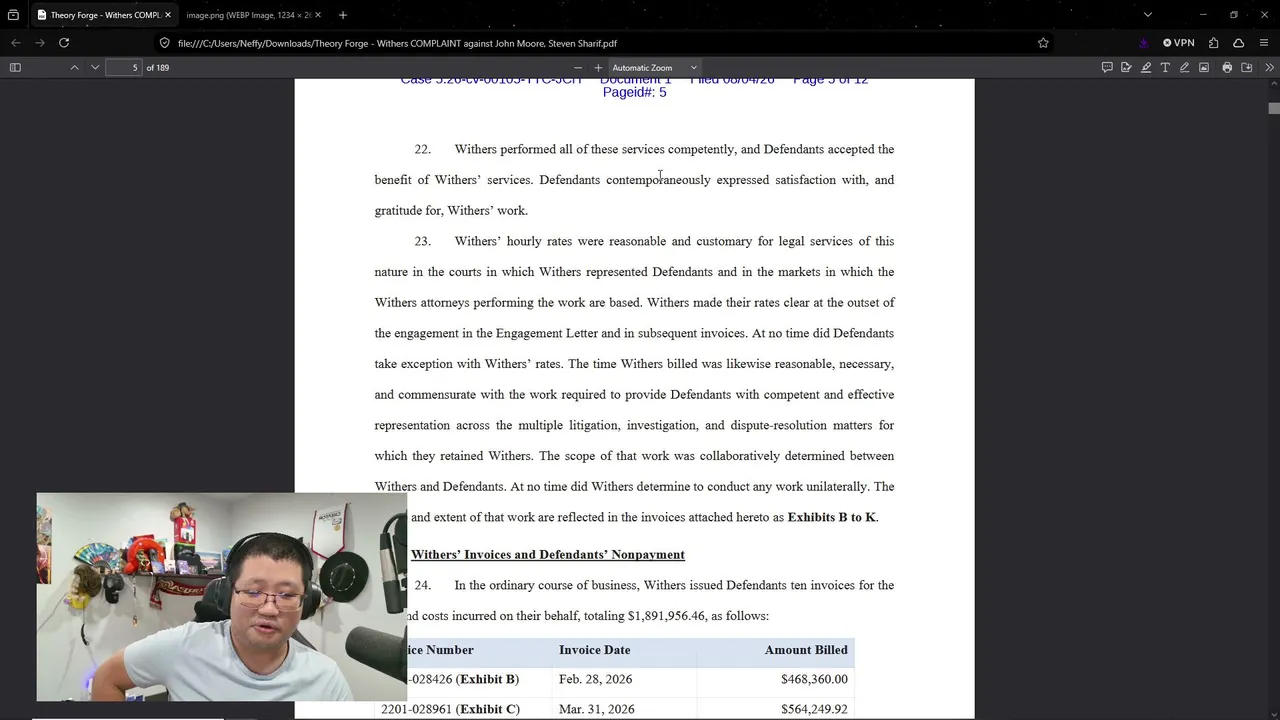1280x720 pixels.
Task: Click the page number input field
Action: pyautogui.click(x=124, y=67)
